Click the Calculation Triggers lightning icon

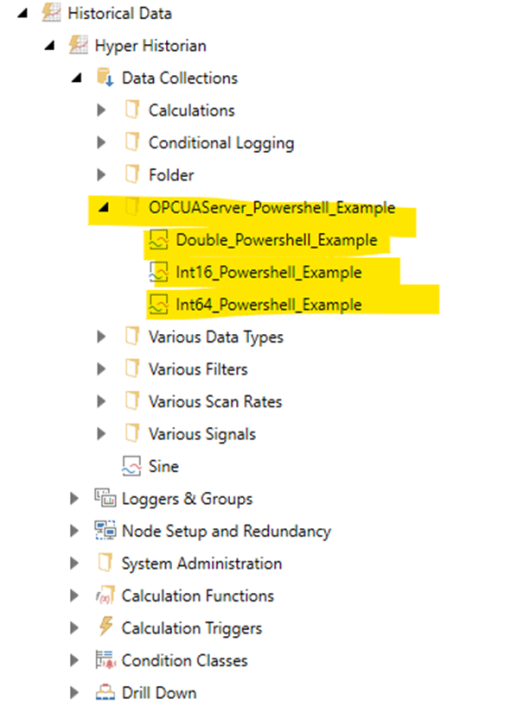coord(105,628)
